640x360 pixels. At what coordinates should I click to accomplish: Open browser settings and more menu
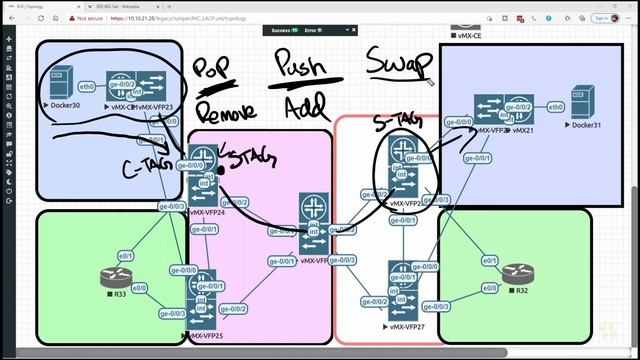coord(629,18)
